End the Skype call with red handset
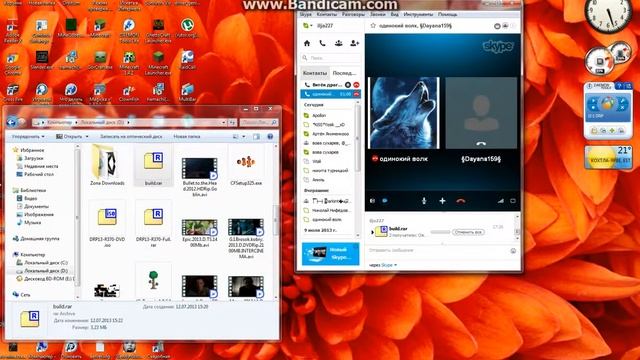 pos(461,201)
